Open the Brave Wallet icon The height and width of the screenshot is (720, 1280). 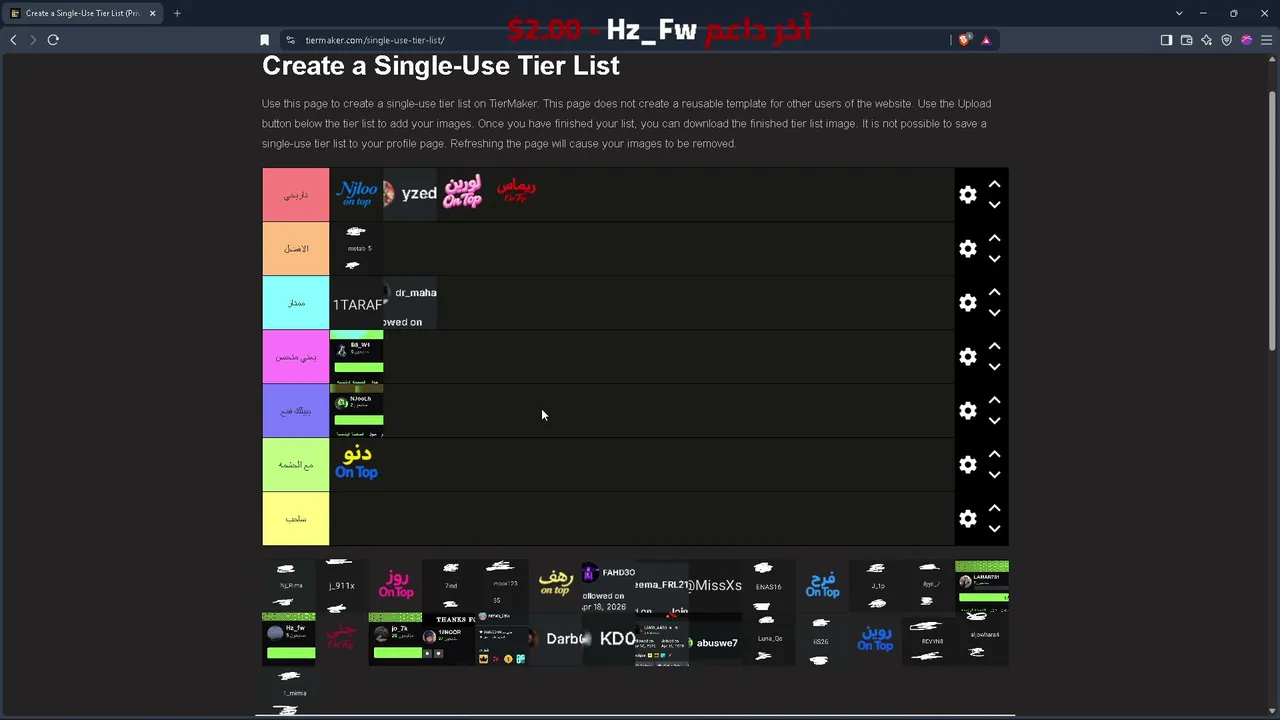[x=1186, y=40]
